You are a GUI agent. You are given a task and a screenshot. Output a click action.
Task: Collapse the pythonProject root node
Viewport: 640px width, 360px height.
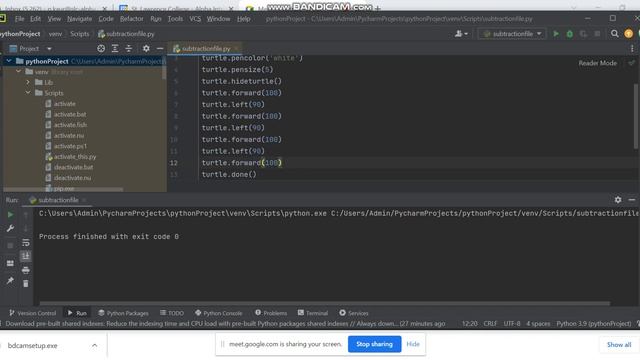[x=9, y=61]
